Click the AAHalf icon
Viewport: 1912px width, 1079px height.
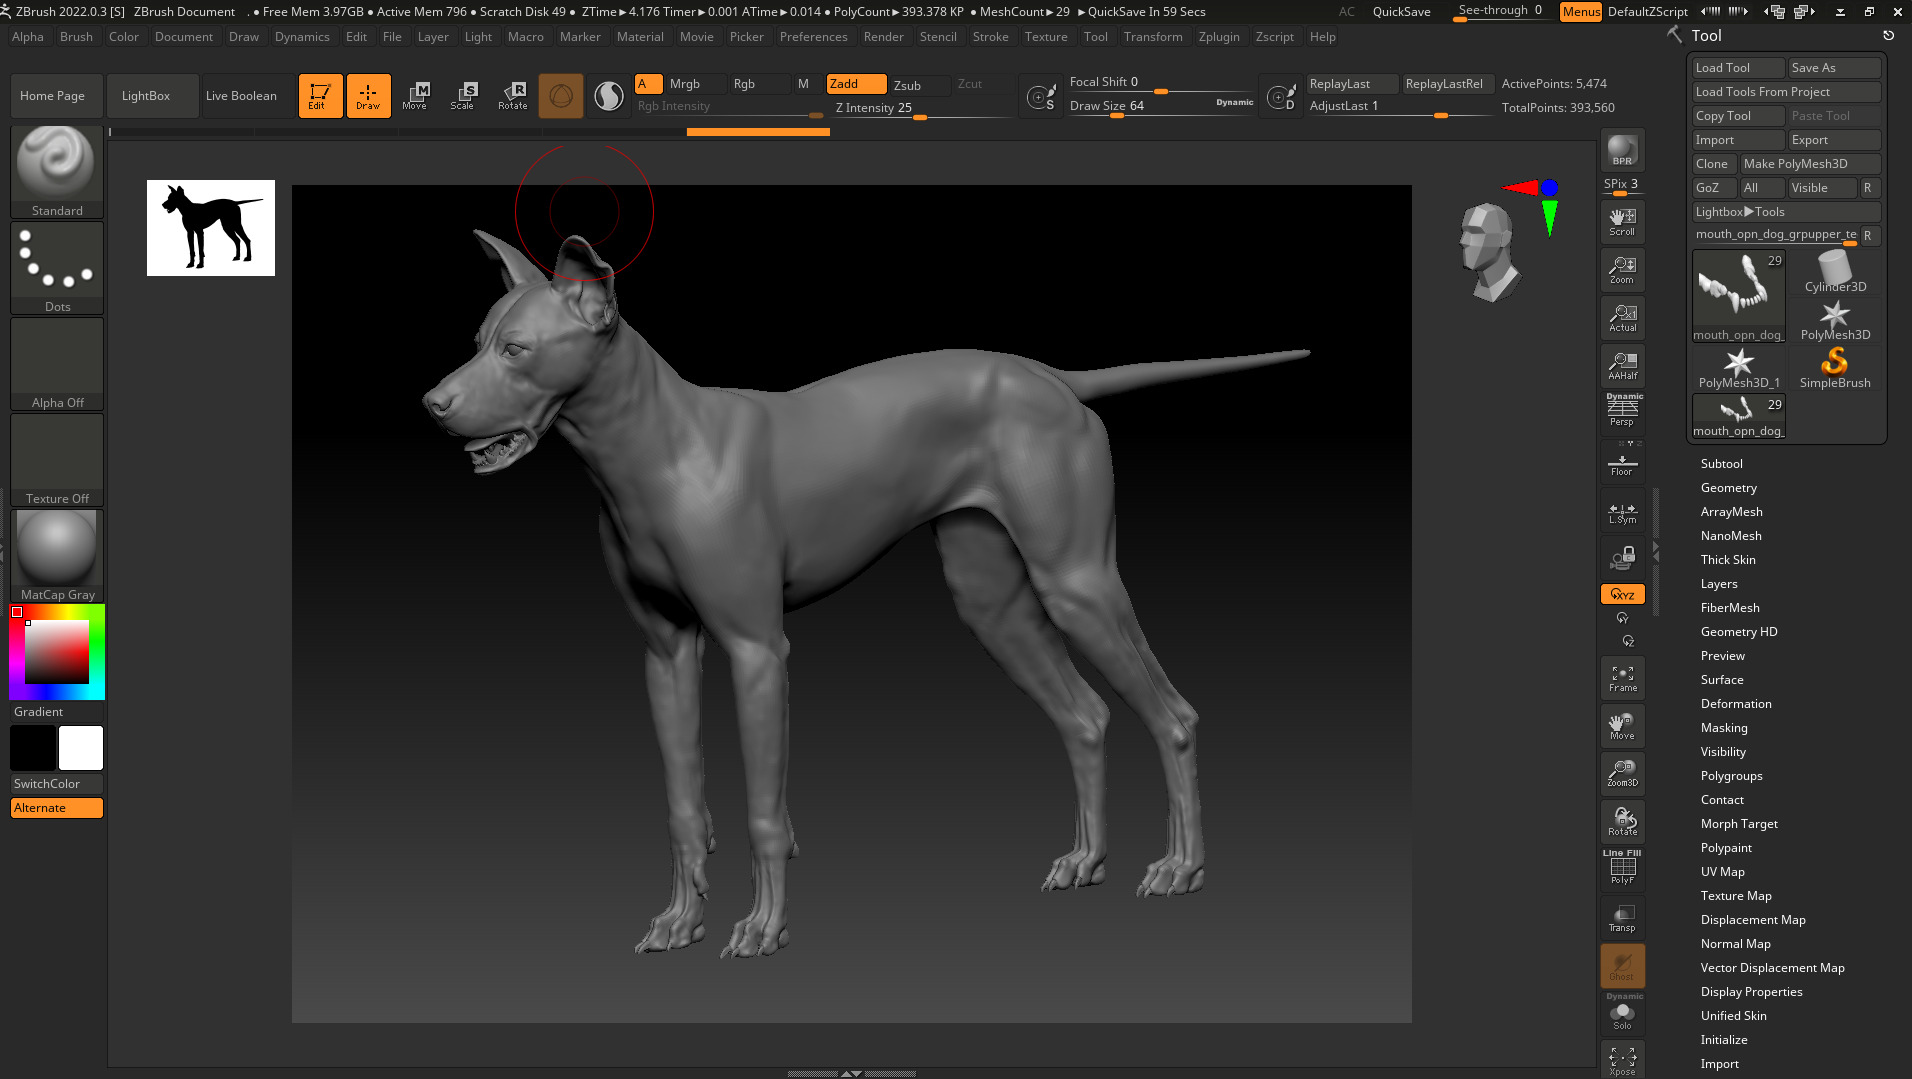tap(1622, 366)
